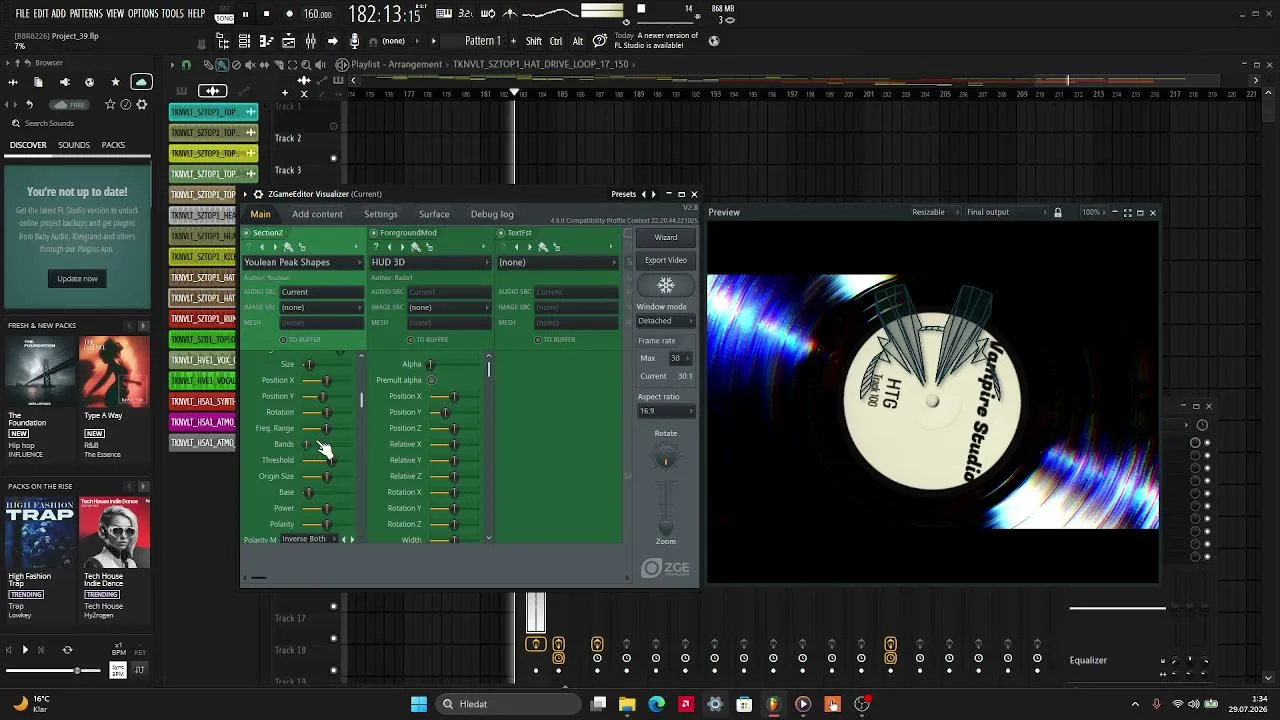The height and width of the screenshot is (720, 1280).
Task: Switch to the Settings tab in Visualizer
Action: (x=380, y=214)
